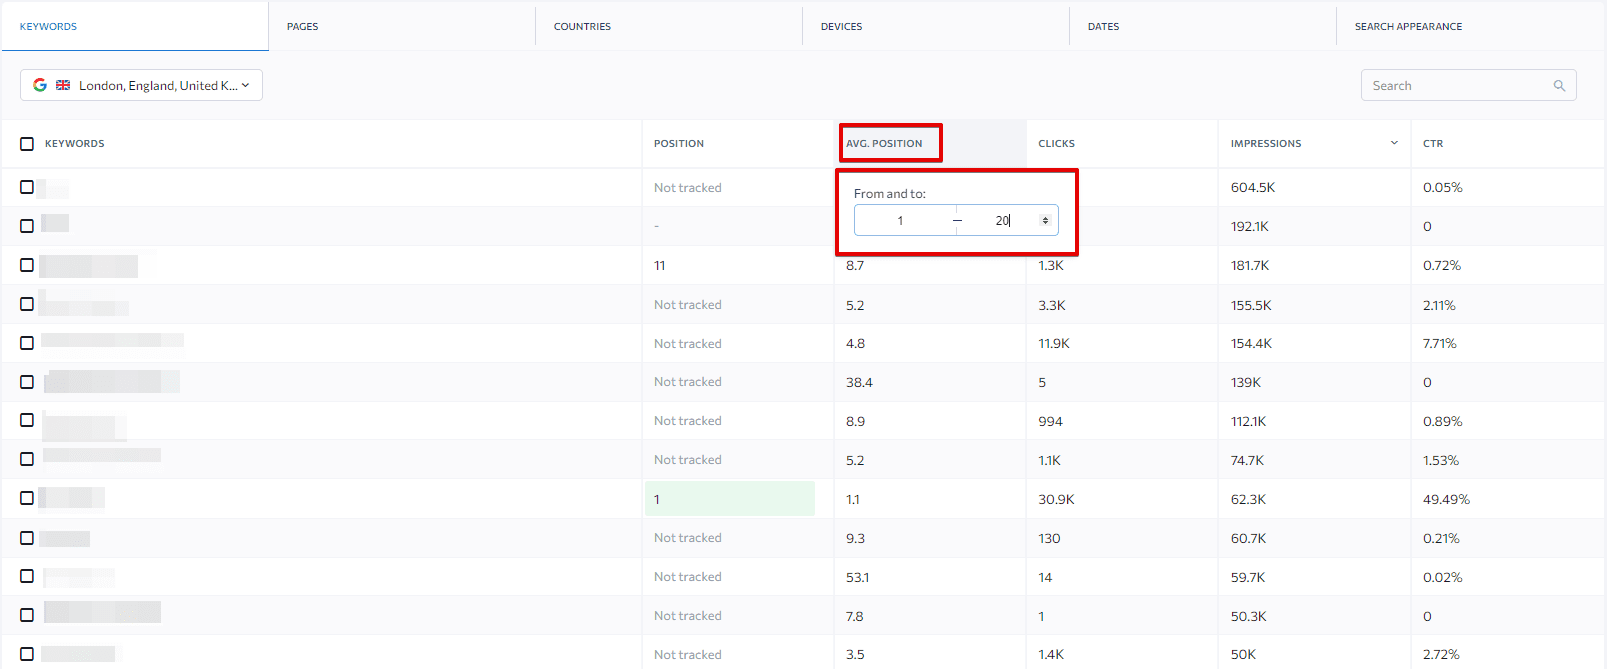Image resolution: width=1607 pixels, height=669 pixels.
Task: Open the Devices tab
Action: [936, 26]
